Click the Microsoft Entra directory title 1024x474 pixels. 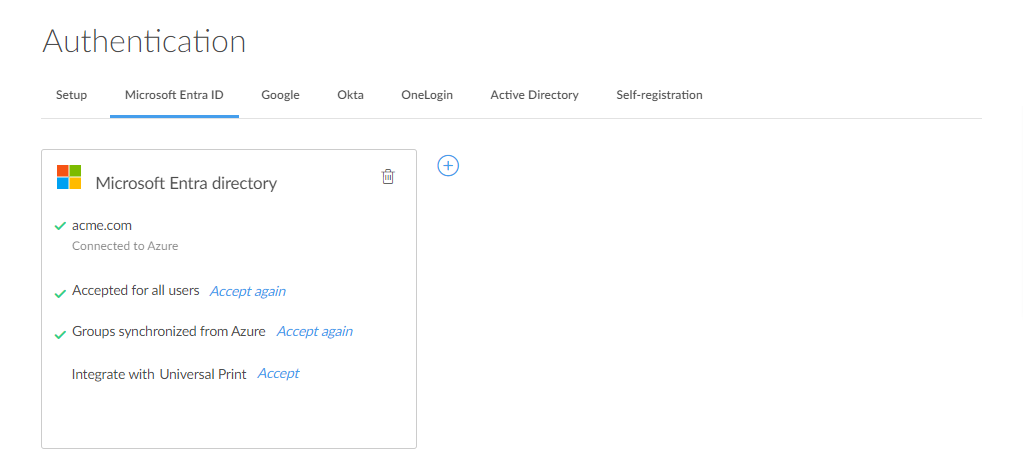click(186, 183)
